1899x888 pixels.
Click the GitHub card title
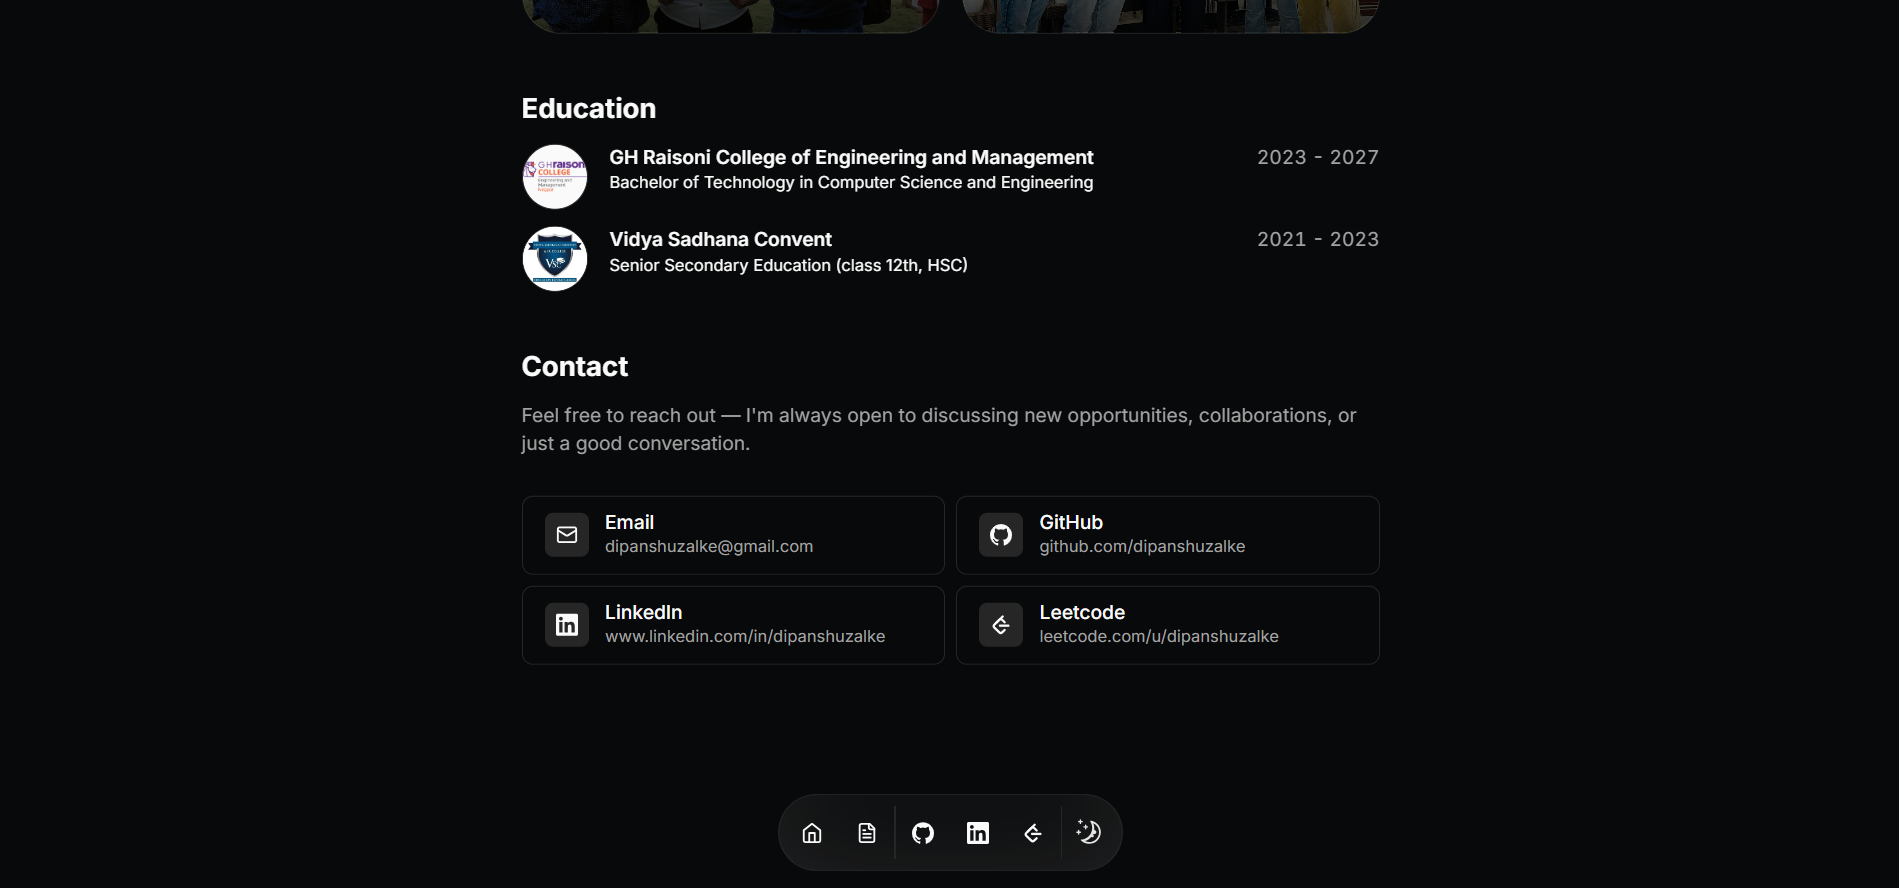1071,522
